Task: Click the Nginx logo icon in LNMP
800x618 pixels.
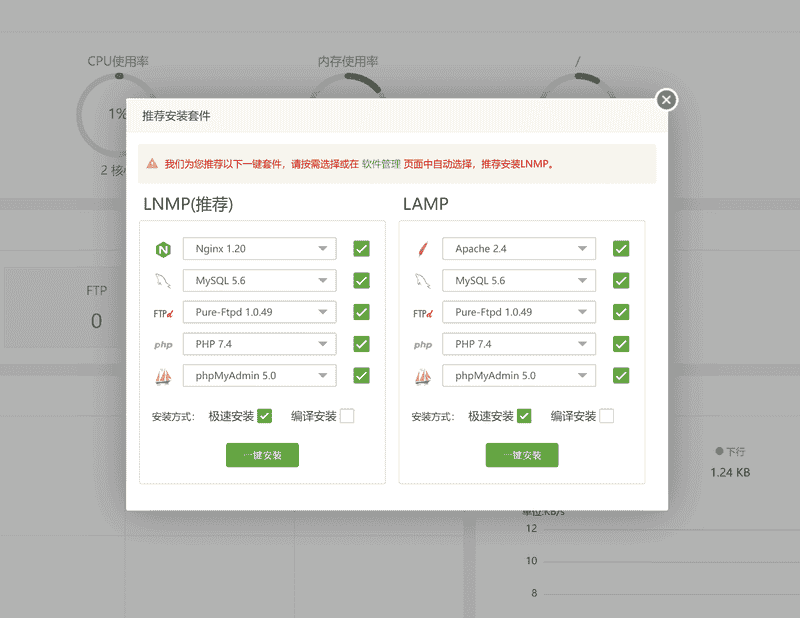Action: click(163, 250)
